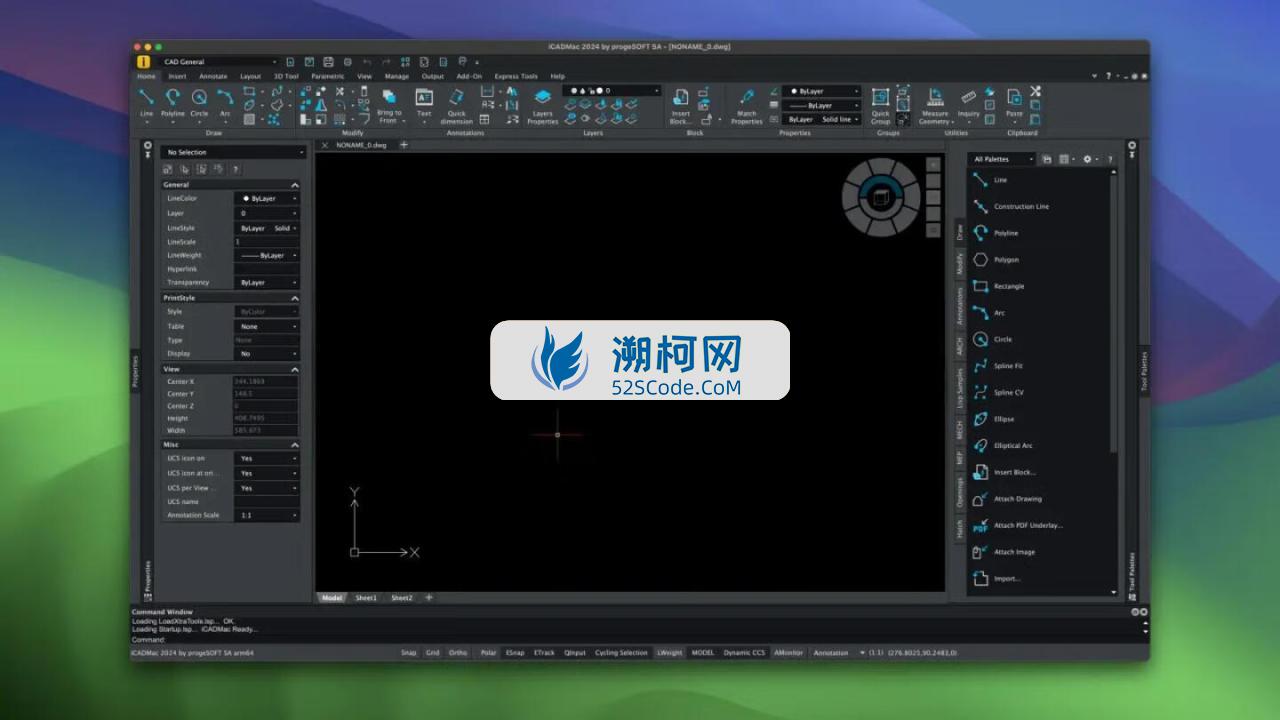Select Construction Line in the tool palette
Viewport: 1280px width, 720px height.
coord(1011,207)
